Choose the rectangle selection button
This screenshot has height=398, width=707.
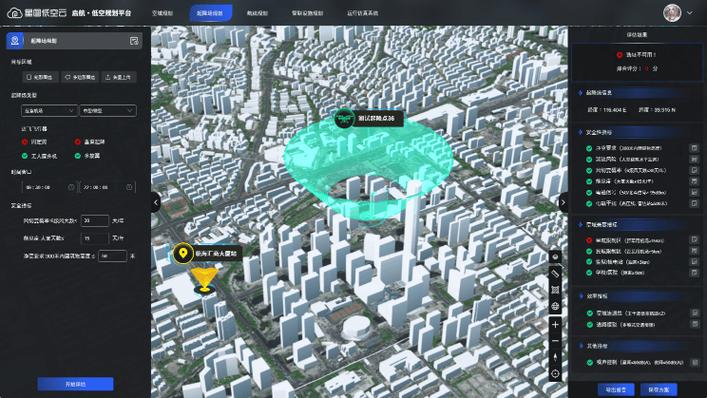(40, 77)
